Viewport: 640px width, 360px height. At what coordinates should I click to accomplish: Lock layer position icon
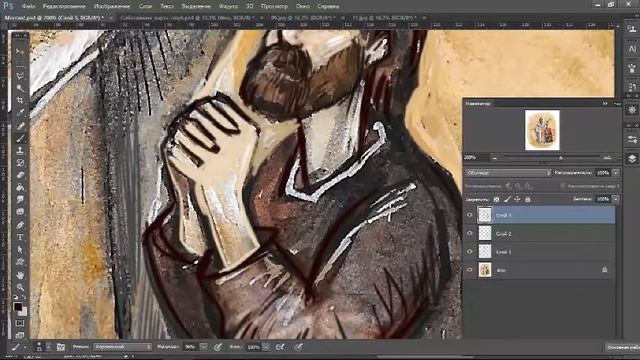517,200
